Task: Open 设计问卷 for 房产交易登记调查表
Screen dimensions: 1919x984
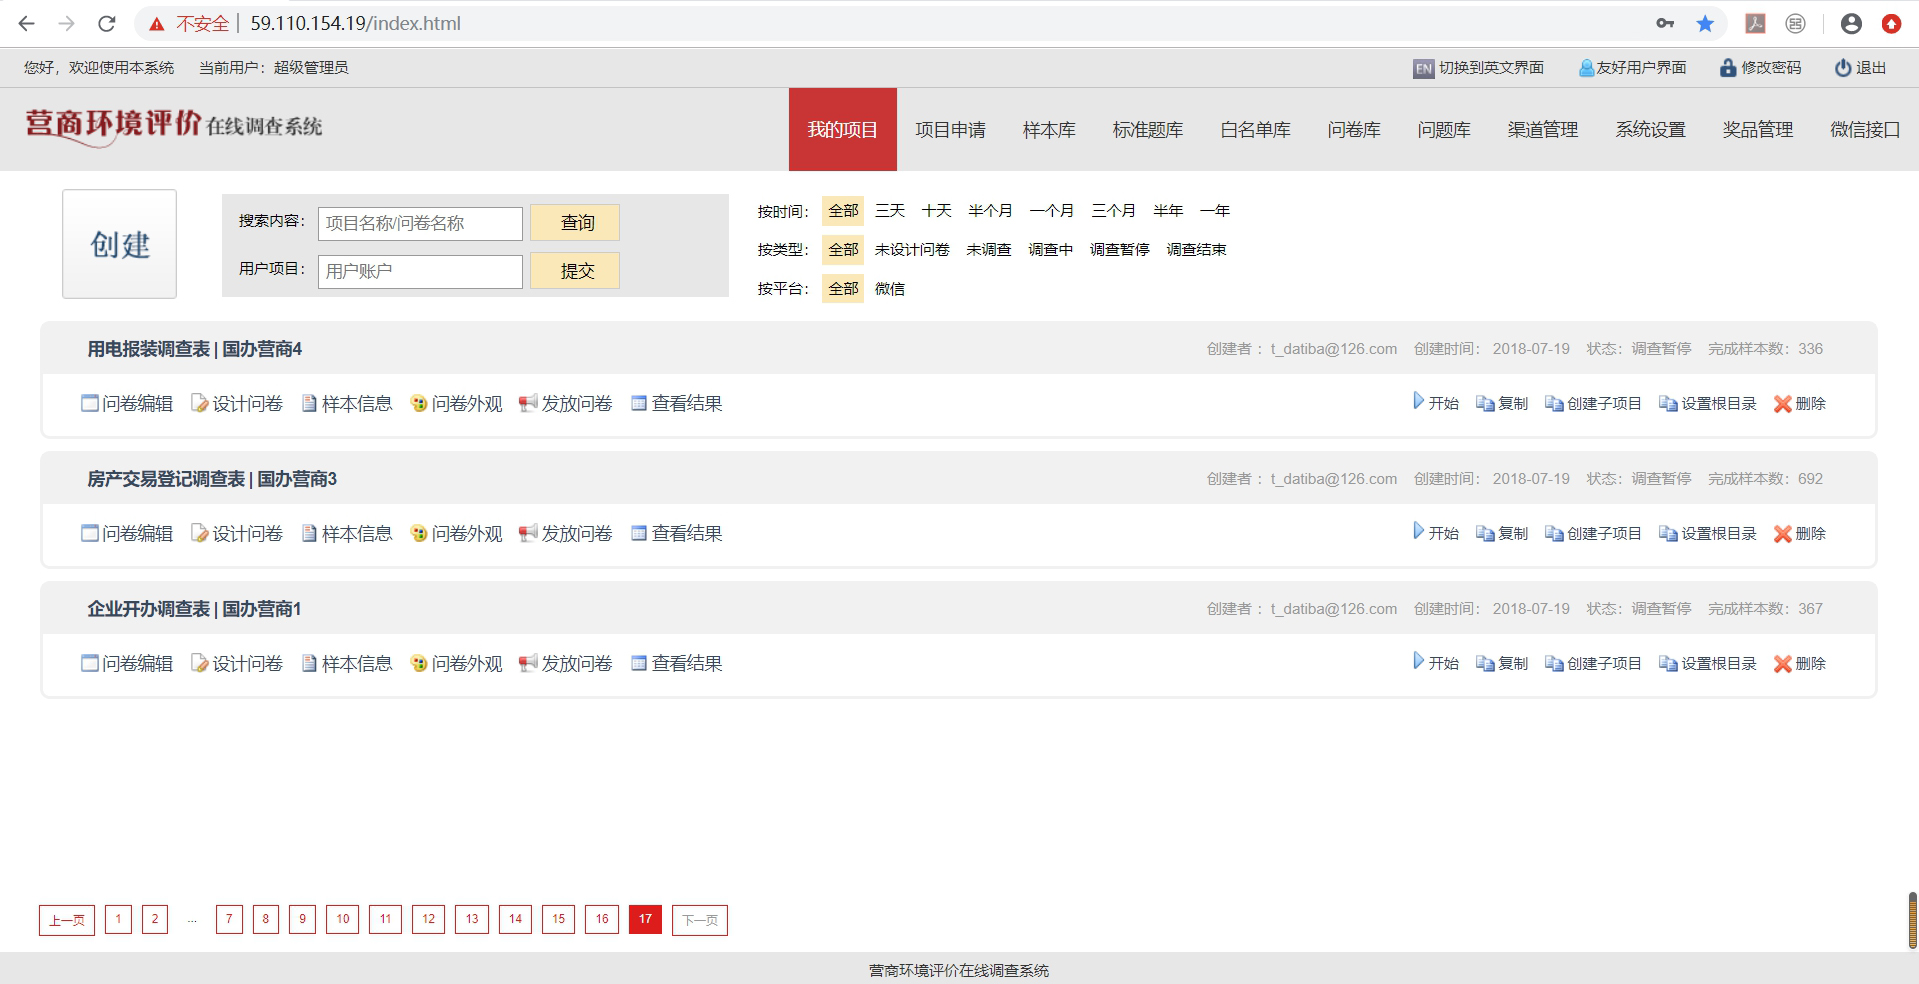Action: pyautogui.click(x=237, y=534)
